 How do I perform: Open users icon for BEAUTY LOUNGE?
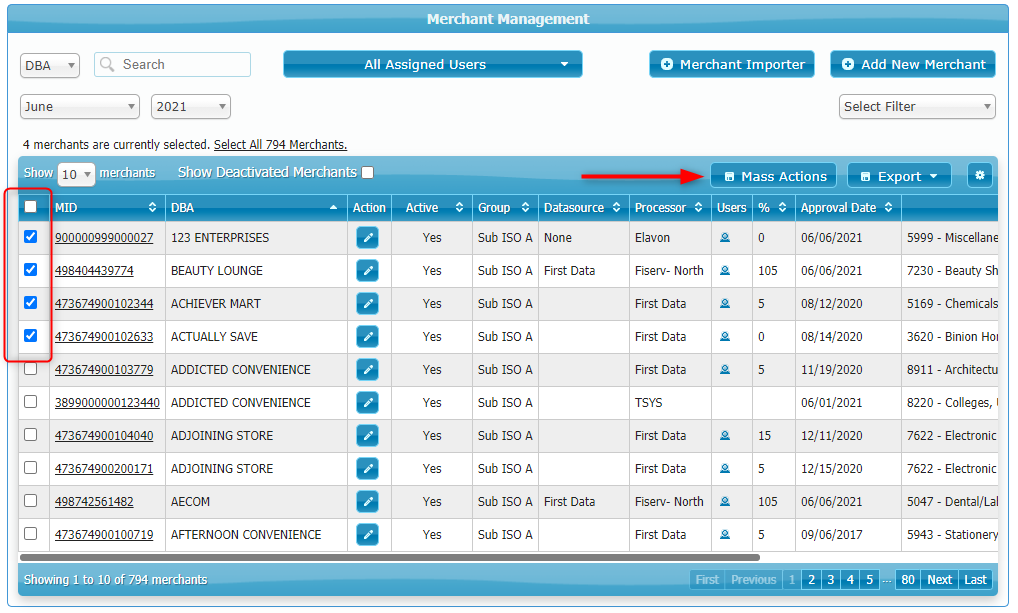click(x=725, y=270)
